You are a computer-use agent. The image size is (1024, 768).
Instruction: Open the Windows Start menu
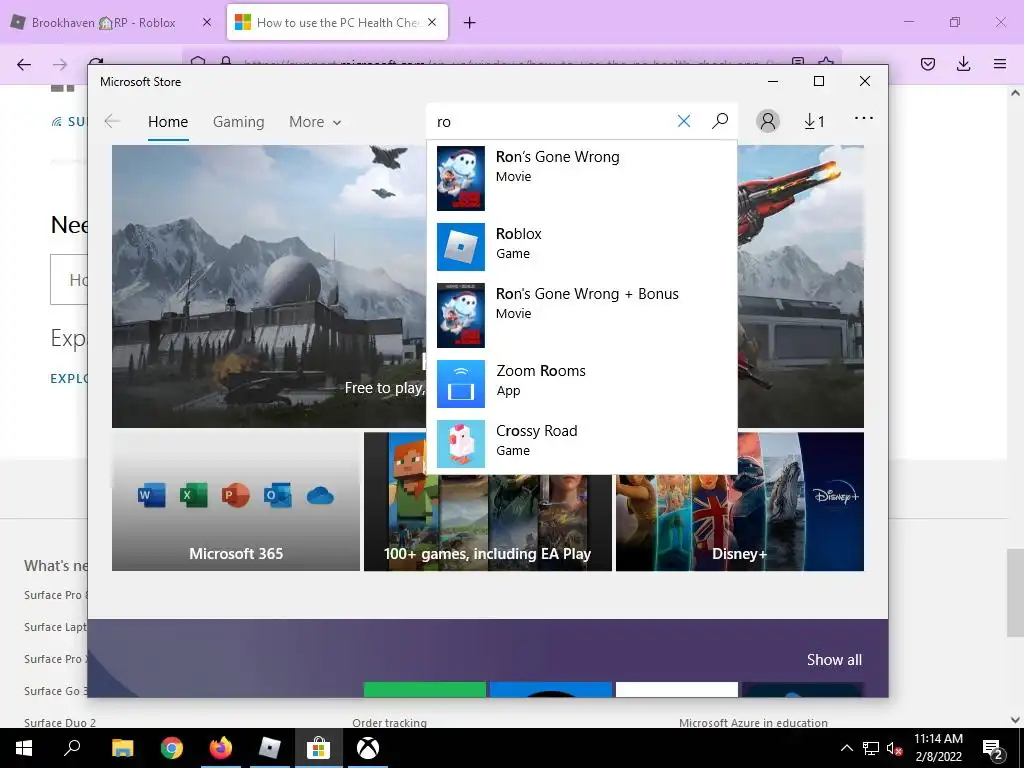24,748
